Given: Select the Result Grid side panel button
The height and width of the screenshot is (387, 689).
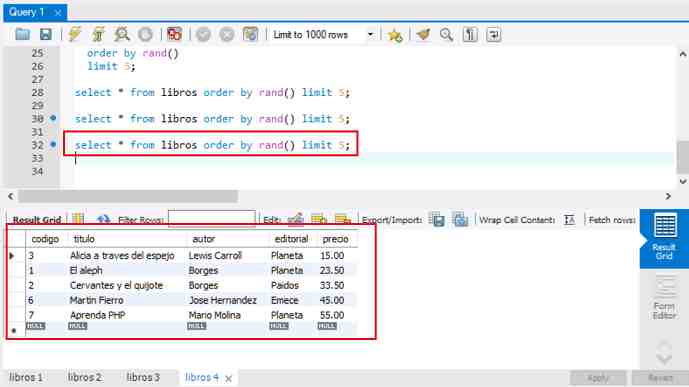Looking at the screenshot, I should (x=664, y=238).
